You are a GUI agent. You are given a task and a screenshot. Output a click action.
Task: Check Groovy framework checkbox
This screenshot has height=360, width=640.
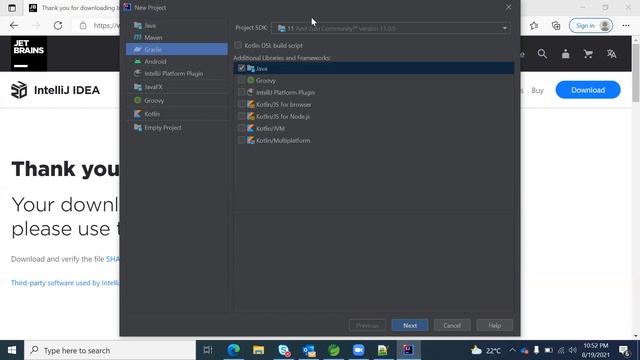pos(242,80)
